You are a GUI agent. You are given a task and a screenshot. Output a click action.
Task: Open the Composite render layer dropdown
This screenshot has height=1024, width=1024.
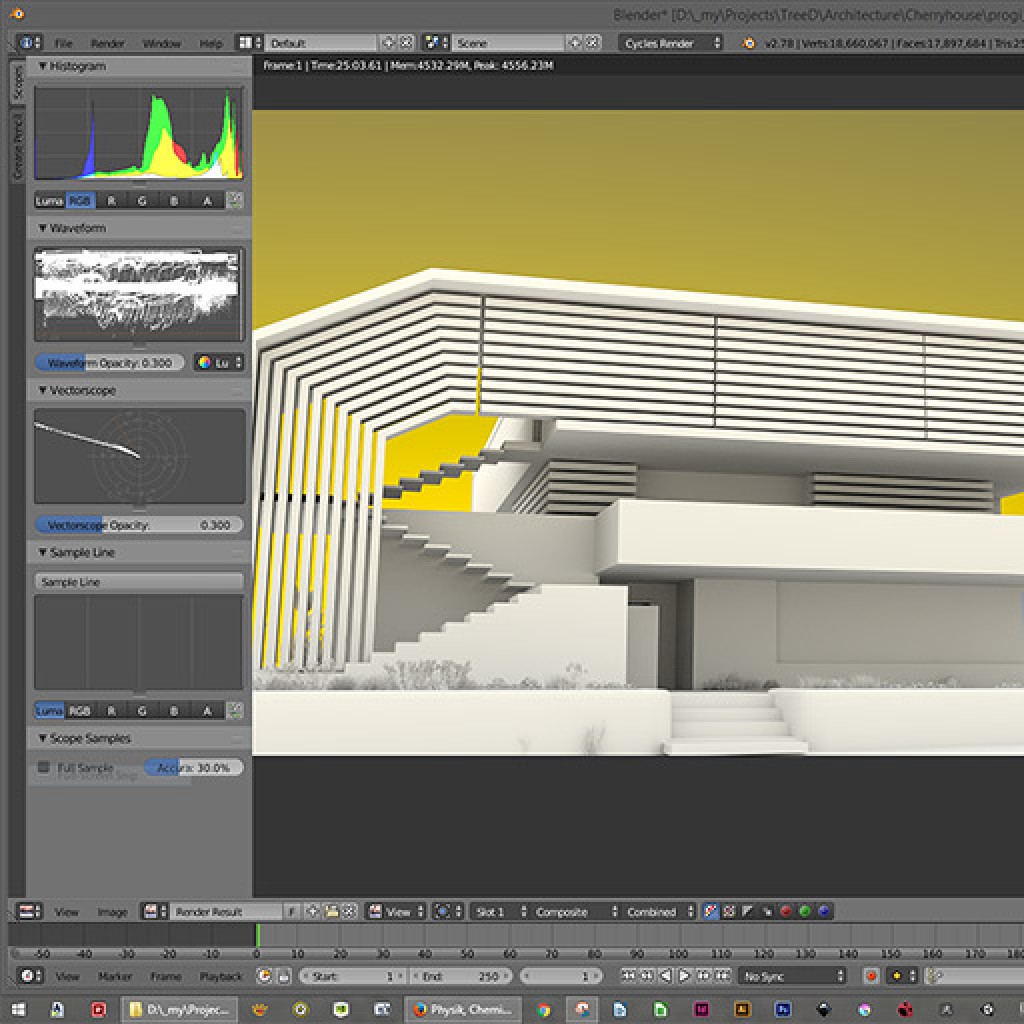tap(572, 912)
